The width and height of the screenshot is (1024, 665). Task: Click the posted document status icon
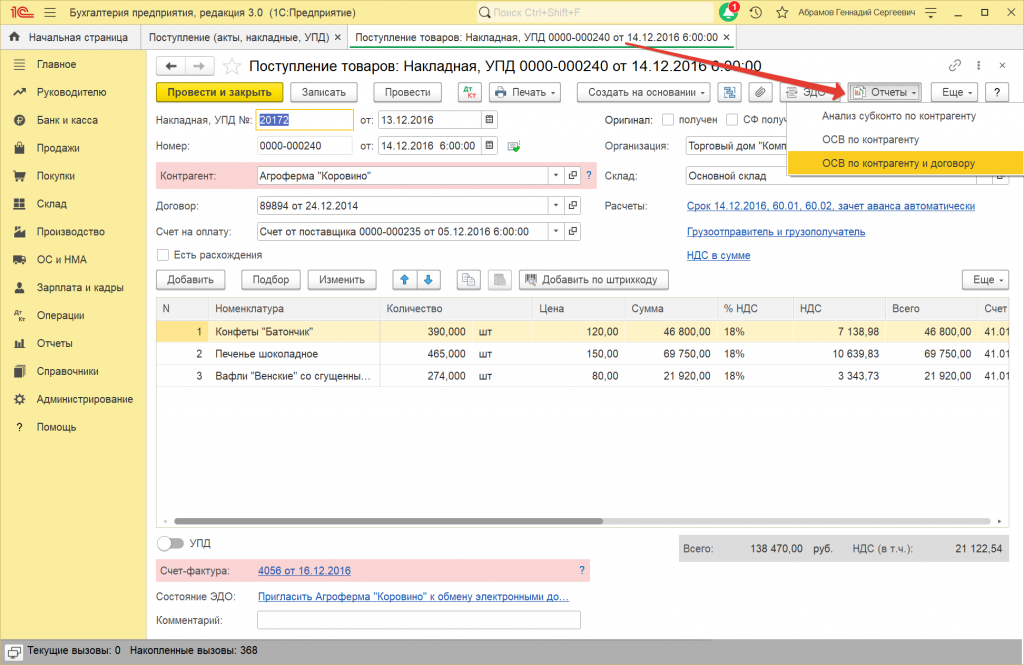click(x=514, y=146)
